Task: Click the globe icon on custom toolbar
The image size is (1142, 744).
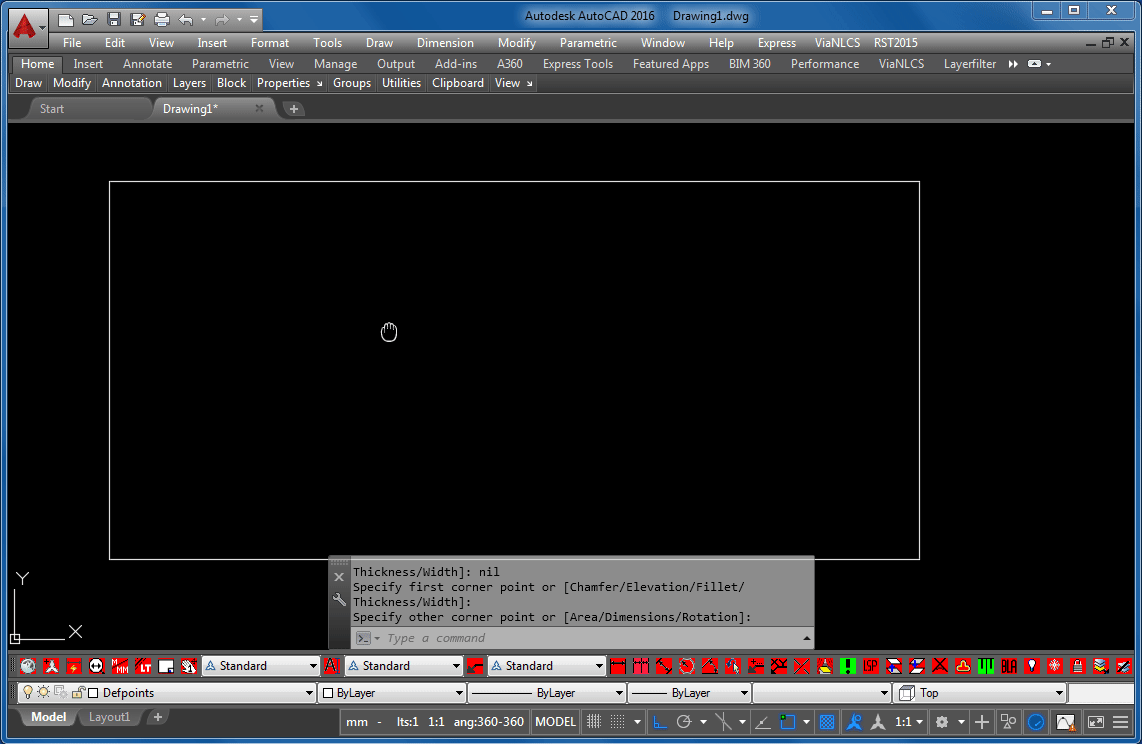Action: [28, 665]
